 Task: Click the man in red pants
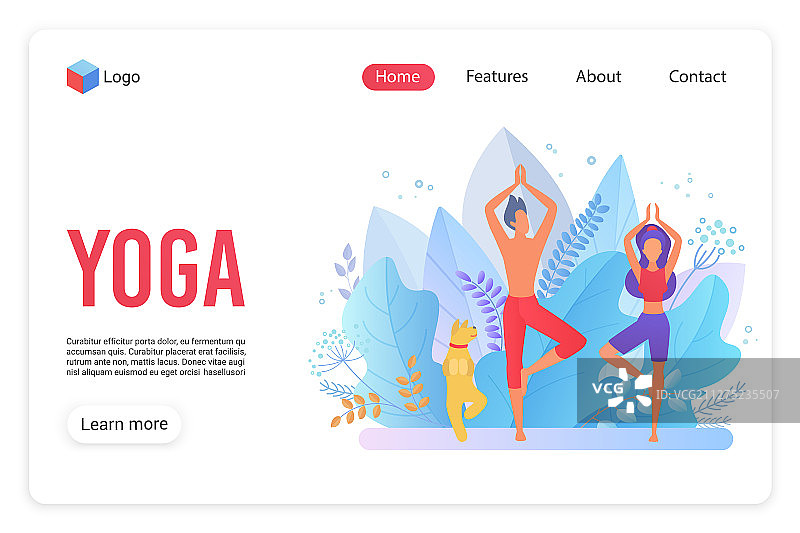(x=531, y=302)
